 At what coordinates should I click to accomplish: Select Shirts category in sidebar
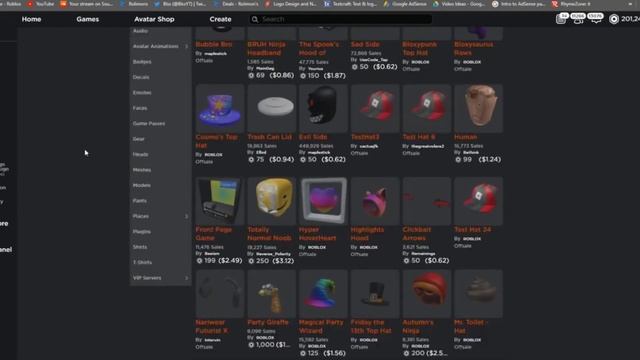coord(140,247)
